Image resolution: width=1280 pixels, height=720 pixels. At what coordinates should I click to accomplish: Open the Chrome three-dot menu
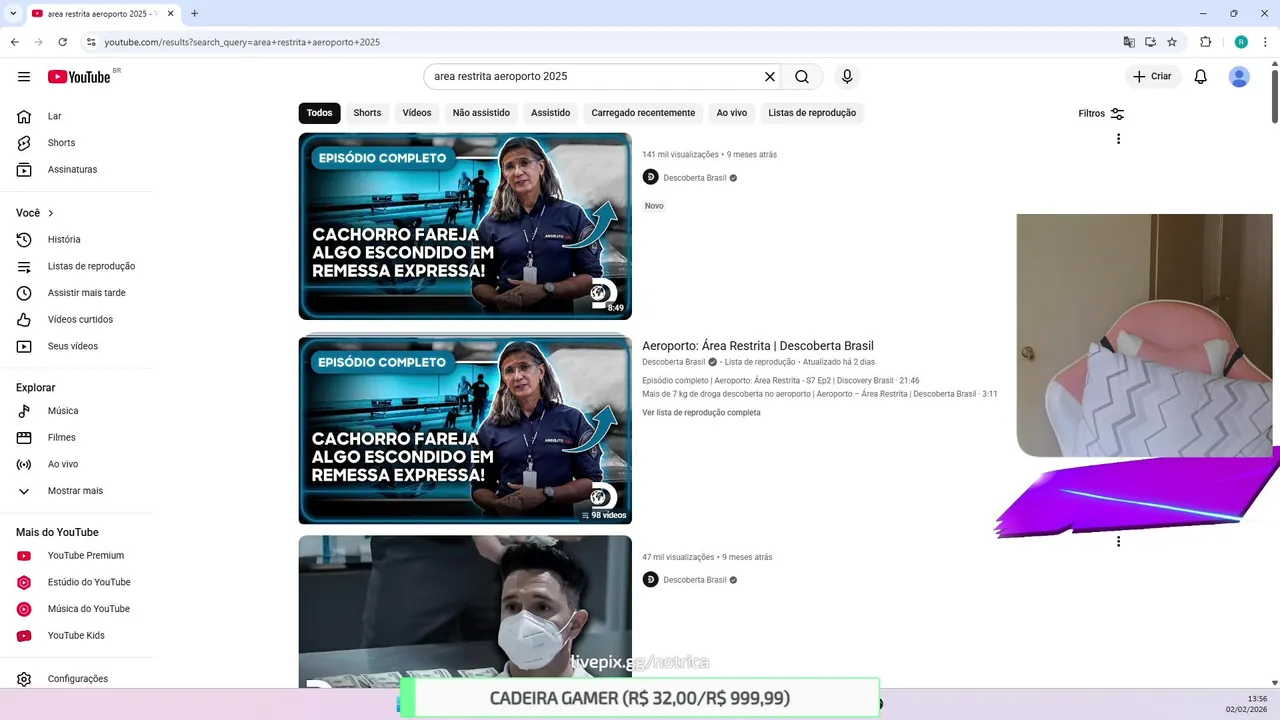coord(1265,42)
